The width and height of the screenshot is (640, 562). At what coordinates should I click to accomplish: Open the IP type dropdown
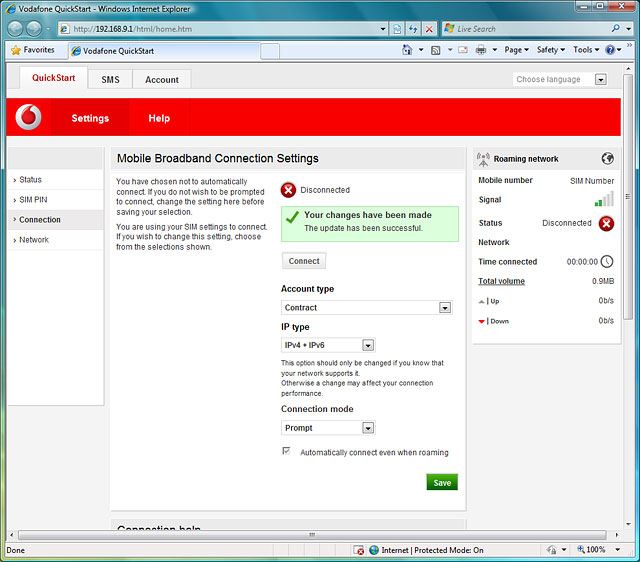(368, 345)
